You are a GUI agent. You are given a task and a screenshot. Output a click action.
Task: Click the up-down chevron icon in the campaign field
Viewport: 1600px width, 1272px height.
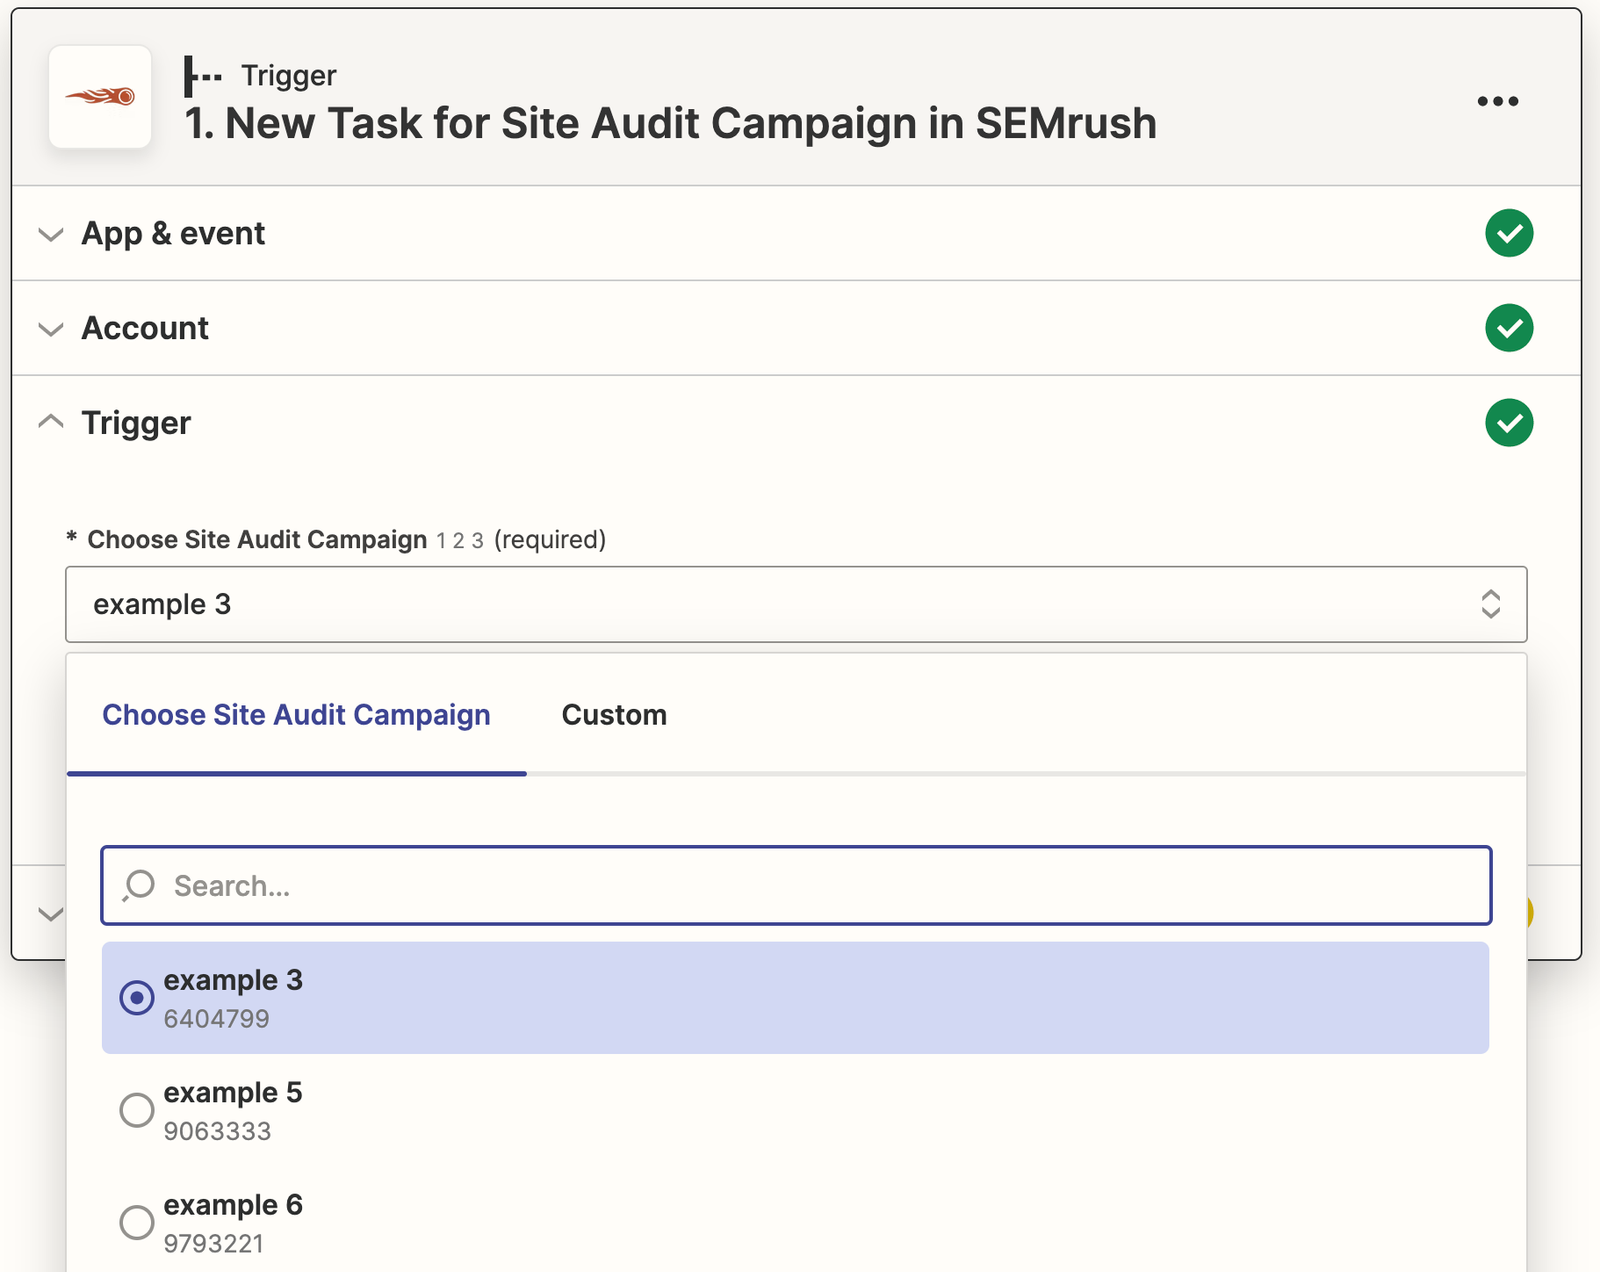(1491, 604)
